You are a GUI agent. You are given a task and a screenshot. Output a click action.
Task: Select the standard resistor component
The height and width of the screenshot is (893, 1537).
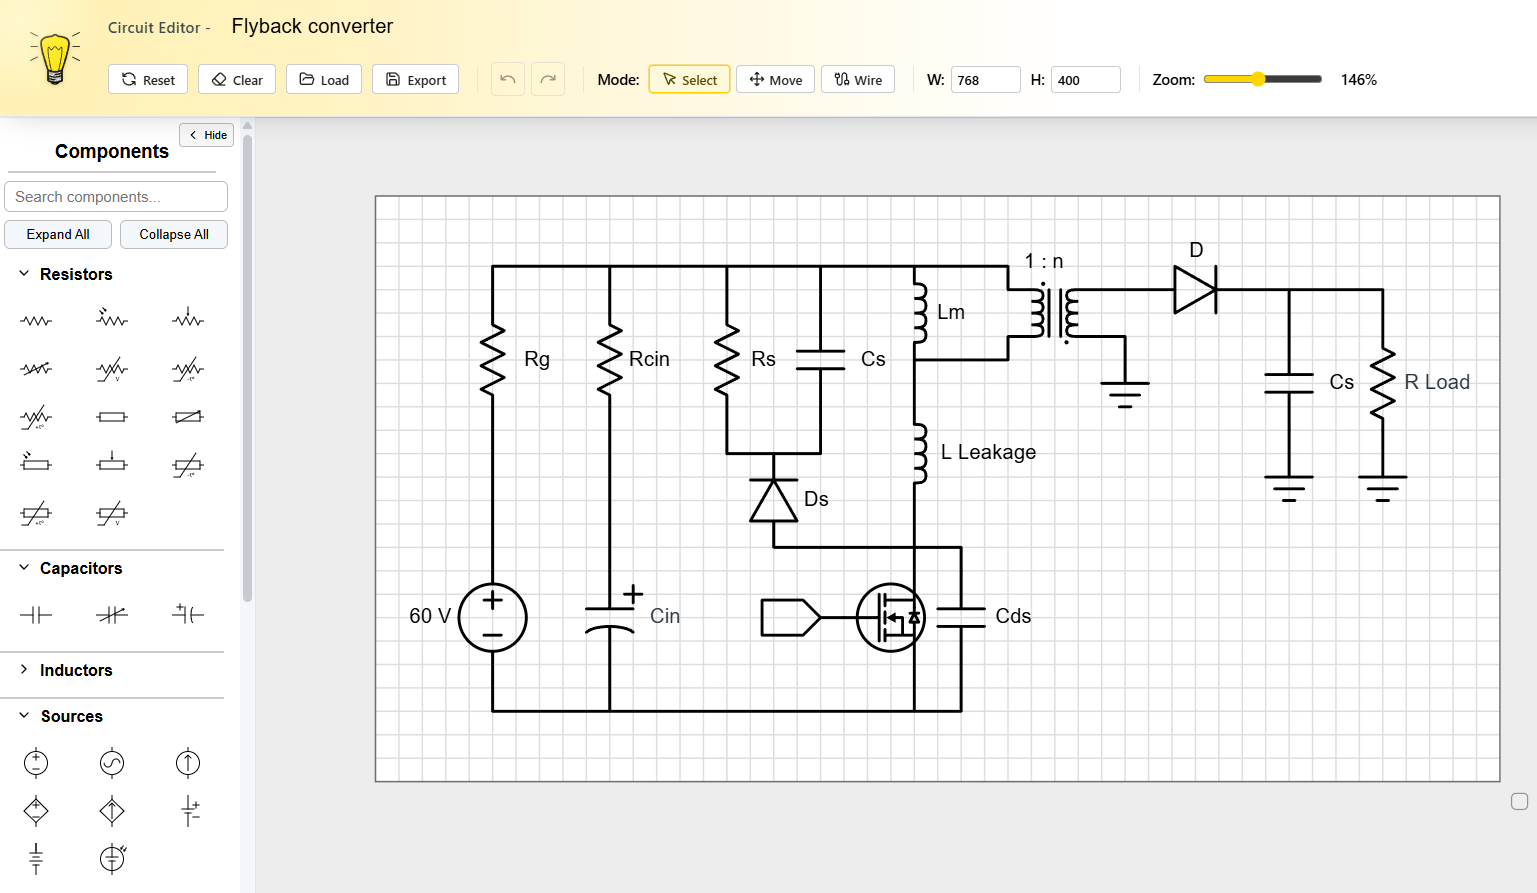tap(36, 318)
